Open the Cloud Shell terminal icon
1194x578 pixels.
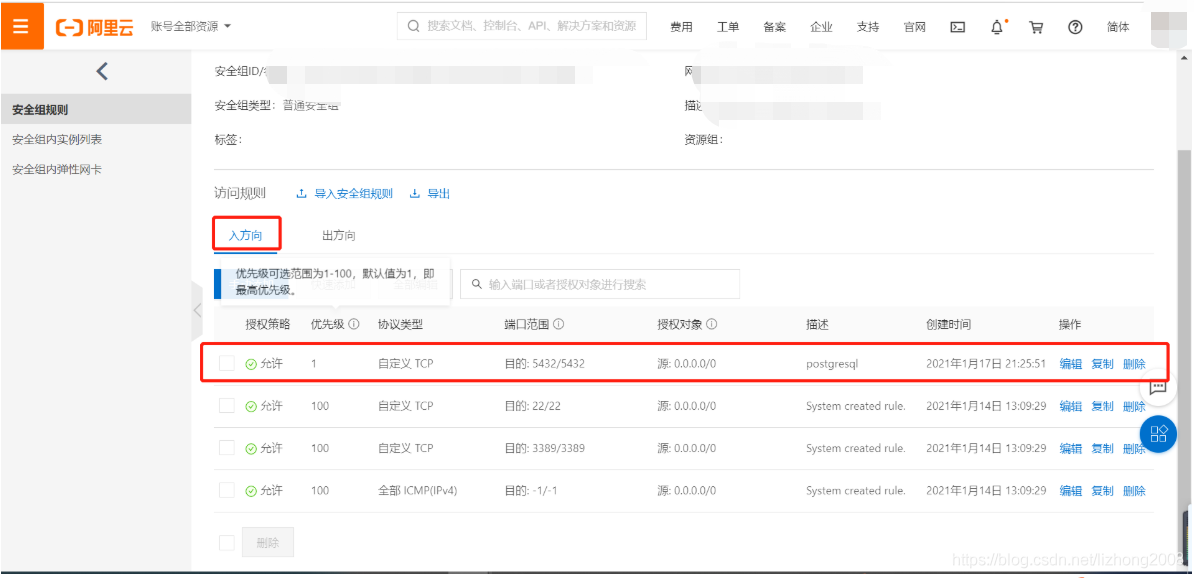tap(958, 27)
